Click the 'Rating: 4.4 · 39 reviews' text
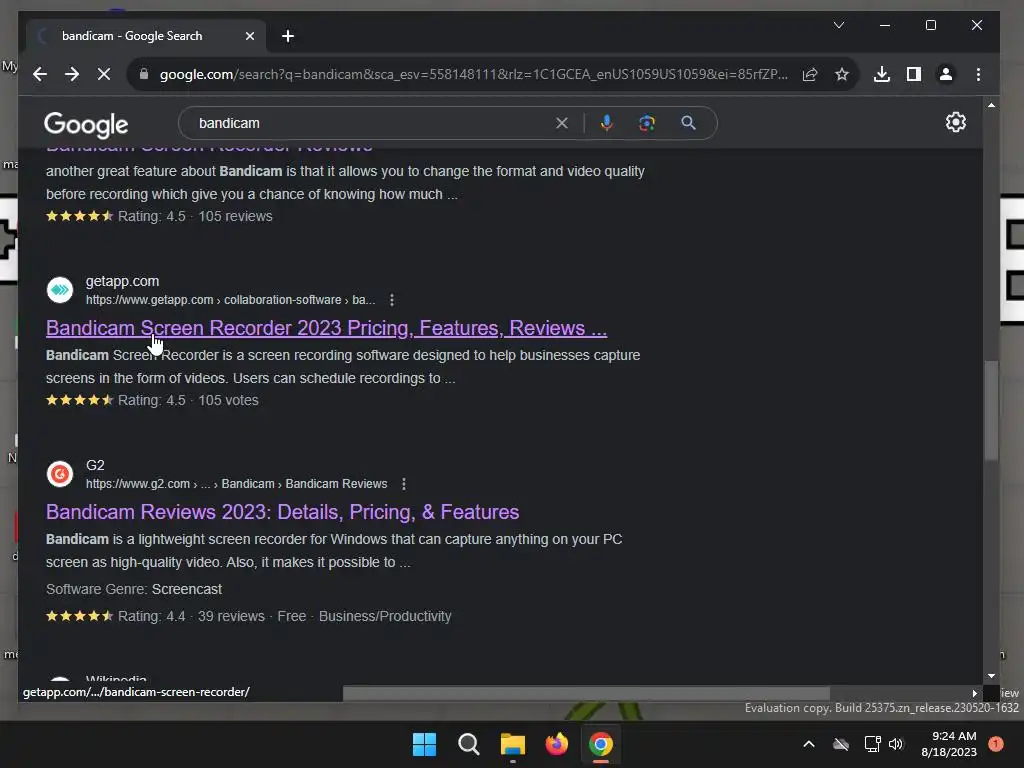 click(x=191, y=616)
